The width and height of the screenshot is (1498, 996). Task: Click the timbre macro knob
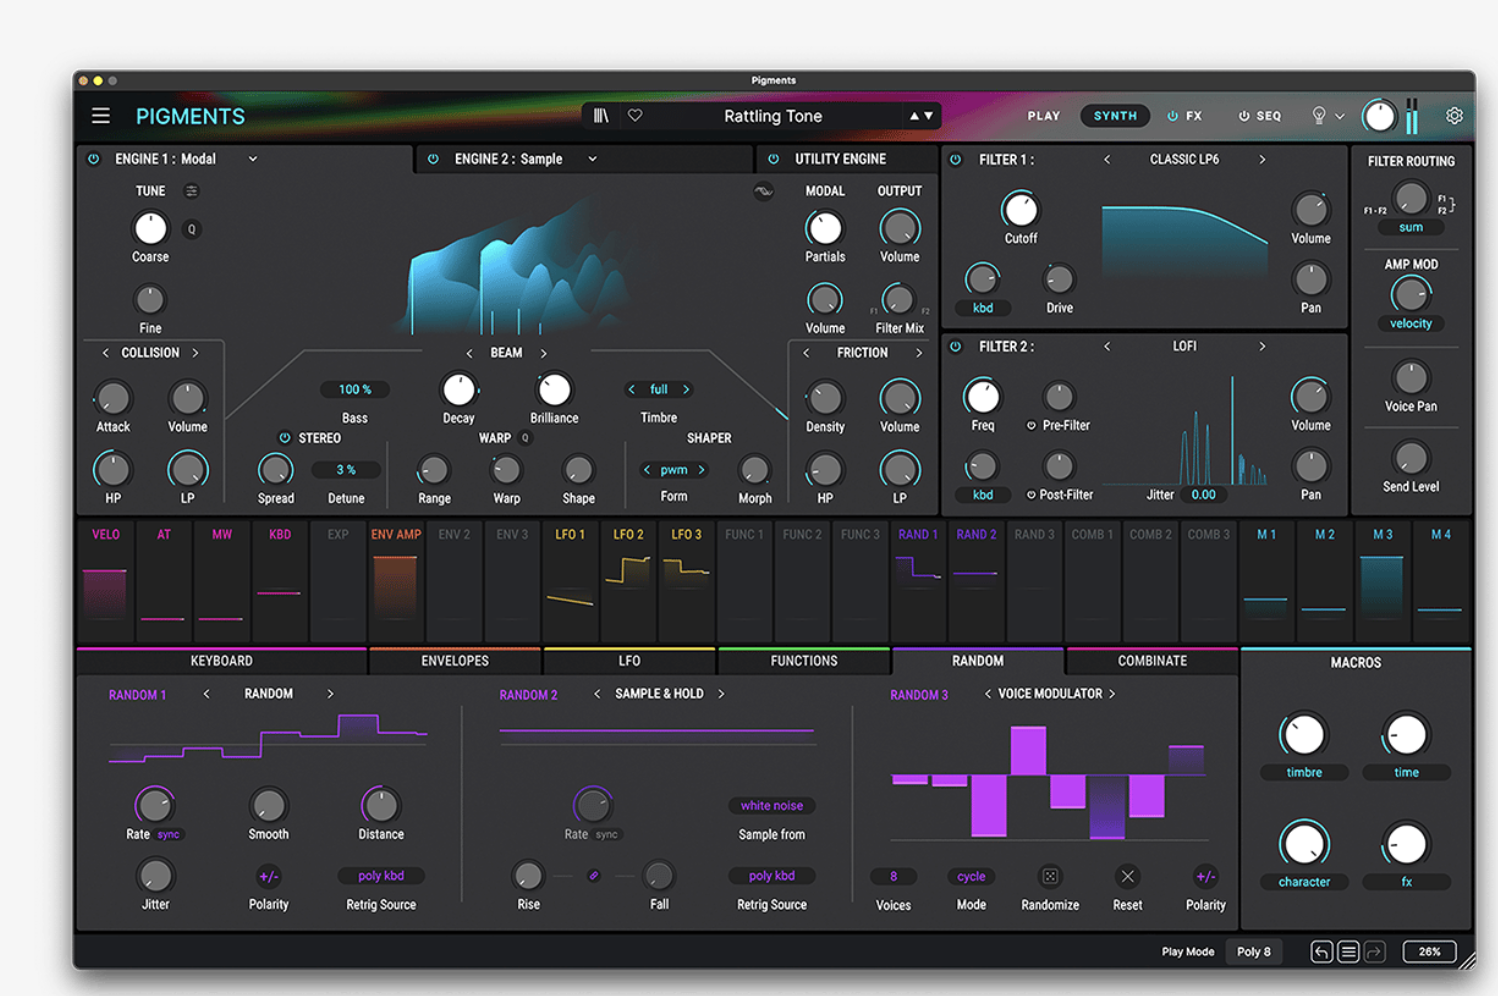1303,735
